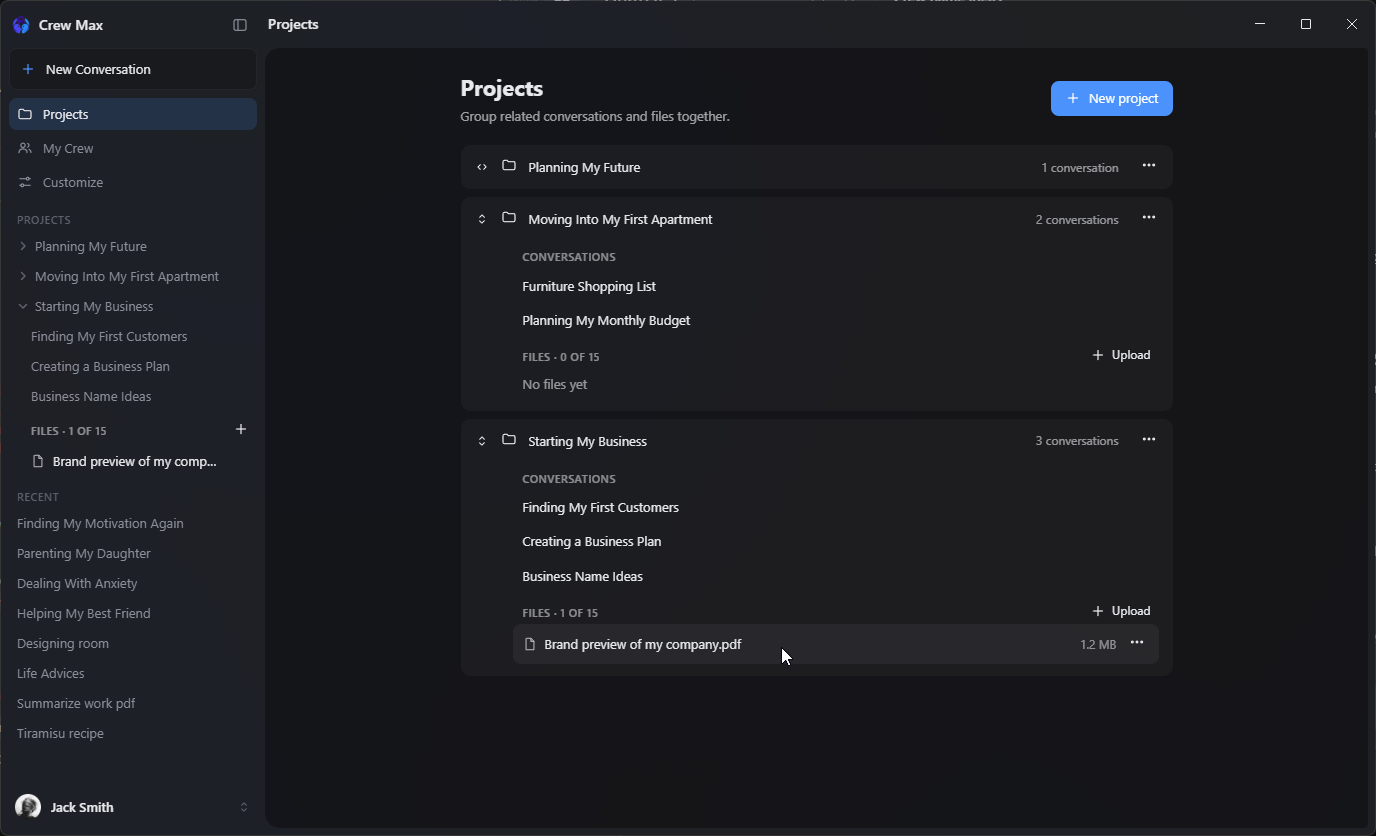Open more options for Starting My Business project
This screenshot has width=1376, height=836.
click(x=1149, y=440)
